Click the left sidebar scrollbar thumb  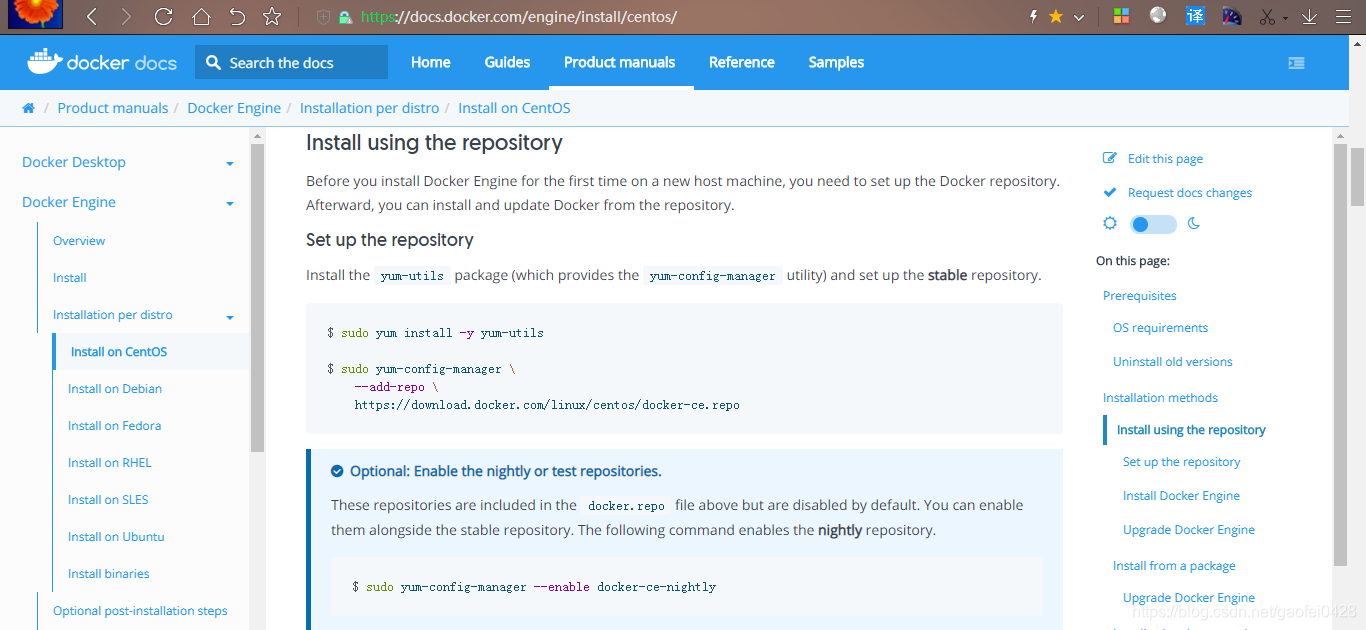pyautogui.click(x=257, y=297)
